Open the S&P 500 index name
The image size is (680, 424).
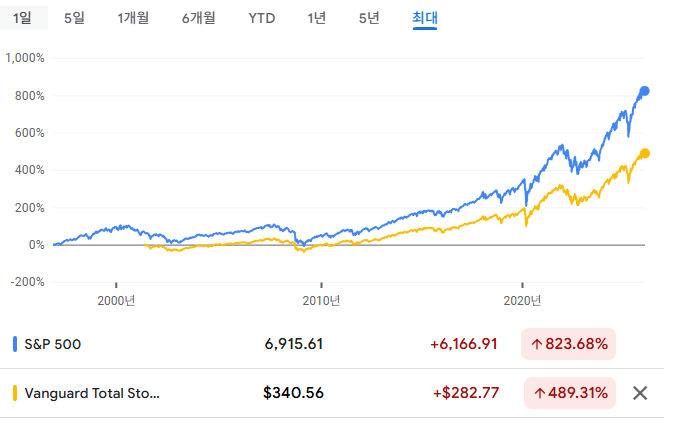[x=53, y=344]
